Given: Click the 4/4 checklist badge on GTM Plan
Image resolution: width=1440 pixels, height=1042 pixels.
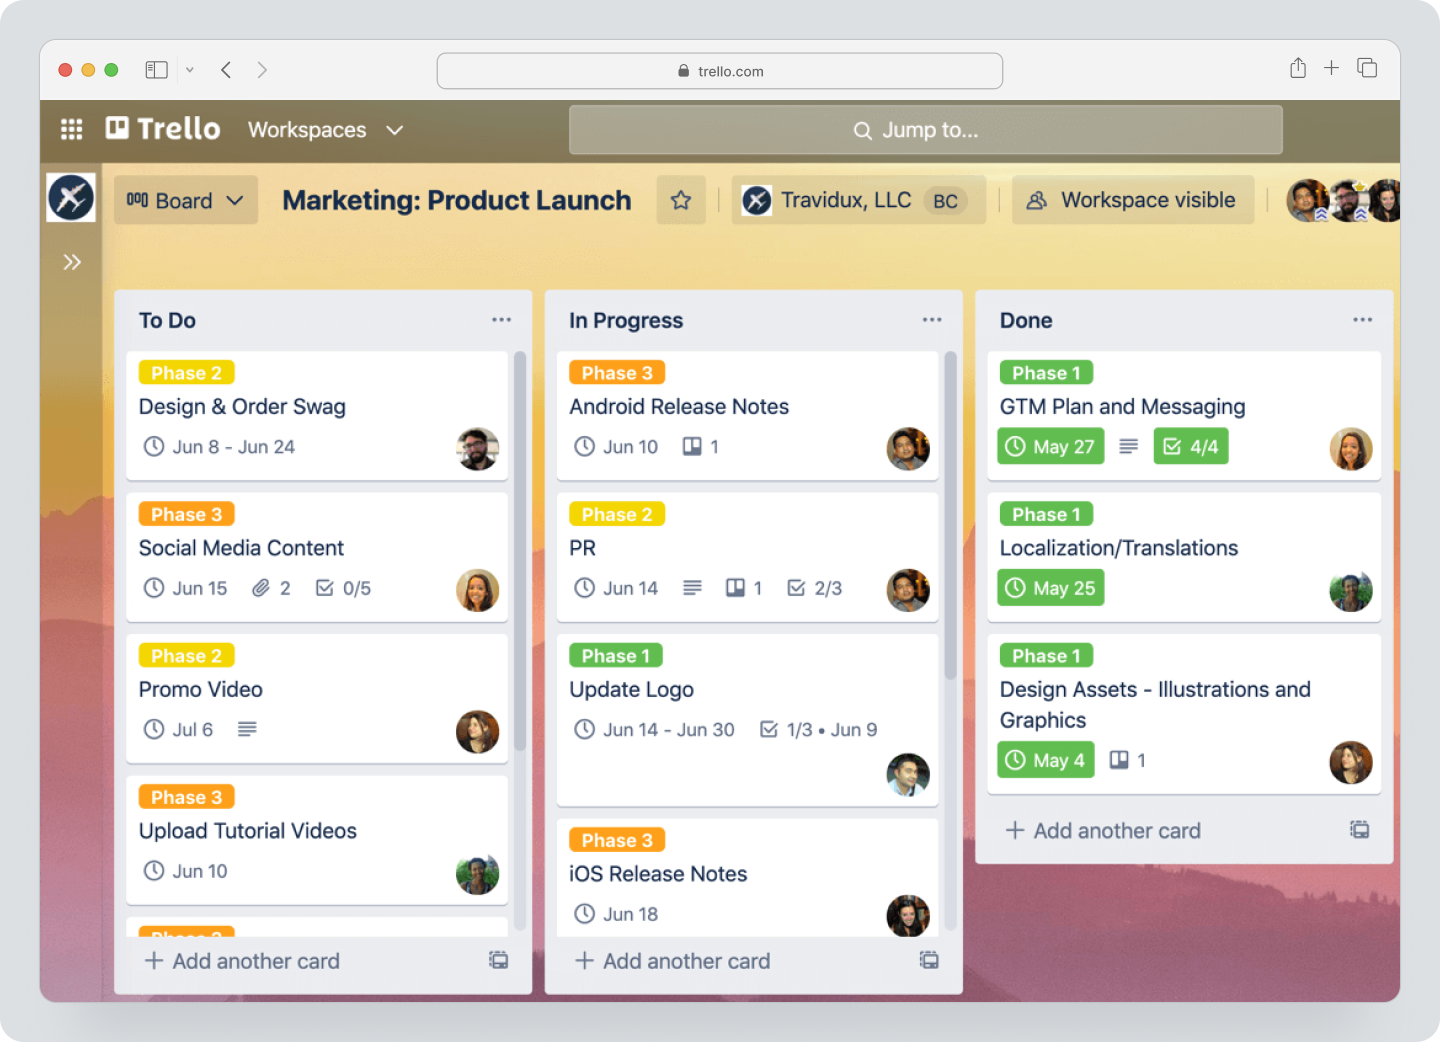Looking at the screenshot, I should pyautogui.click(x=1190, y=446).
